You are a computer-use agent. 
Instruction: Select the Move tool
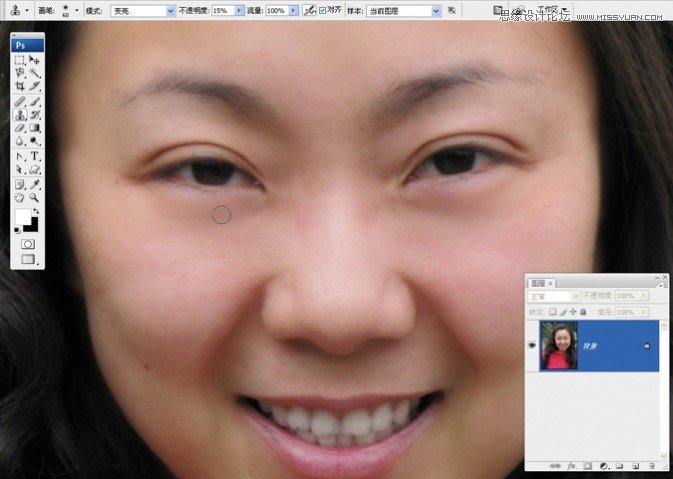[34, 60]
